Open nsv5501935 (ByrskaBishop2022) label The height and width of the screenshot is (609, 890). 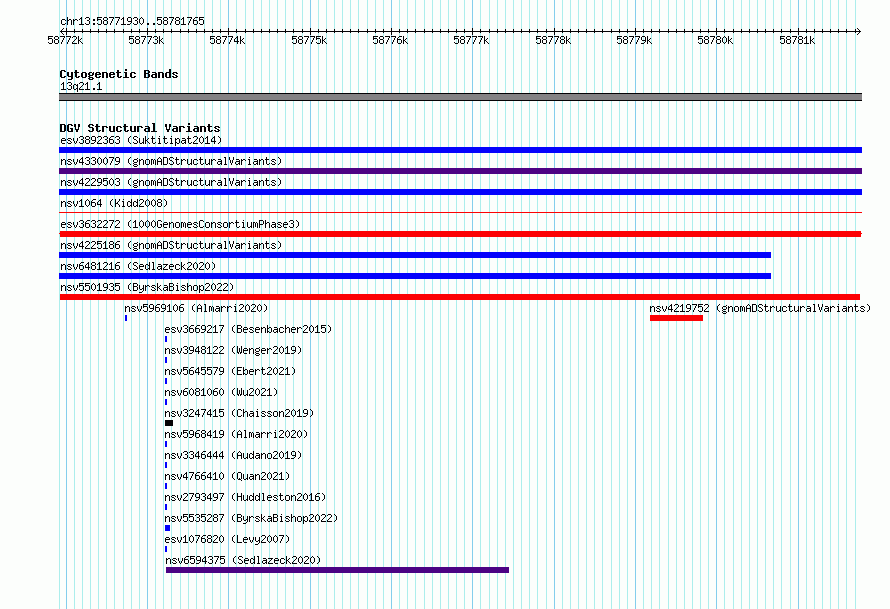(x=147, y=287)
